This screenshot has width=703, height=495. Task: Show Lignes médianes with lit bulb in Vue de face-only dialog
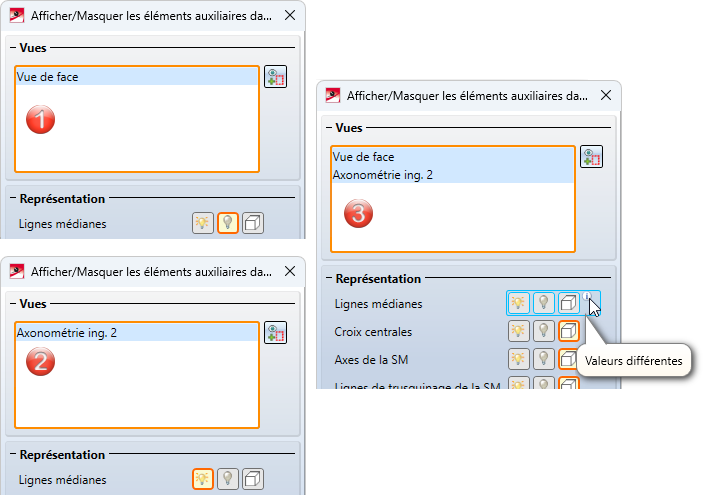click(x=203, y=223)
